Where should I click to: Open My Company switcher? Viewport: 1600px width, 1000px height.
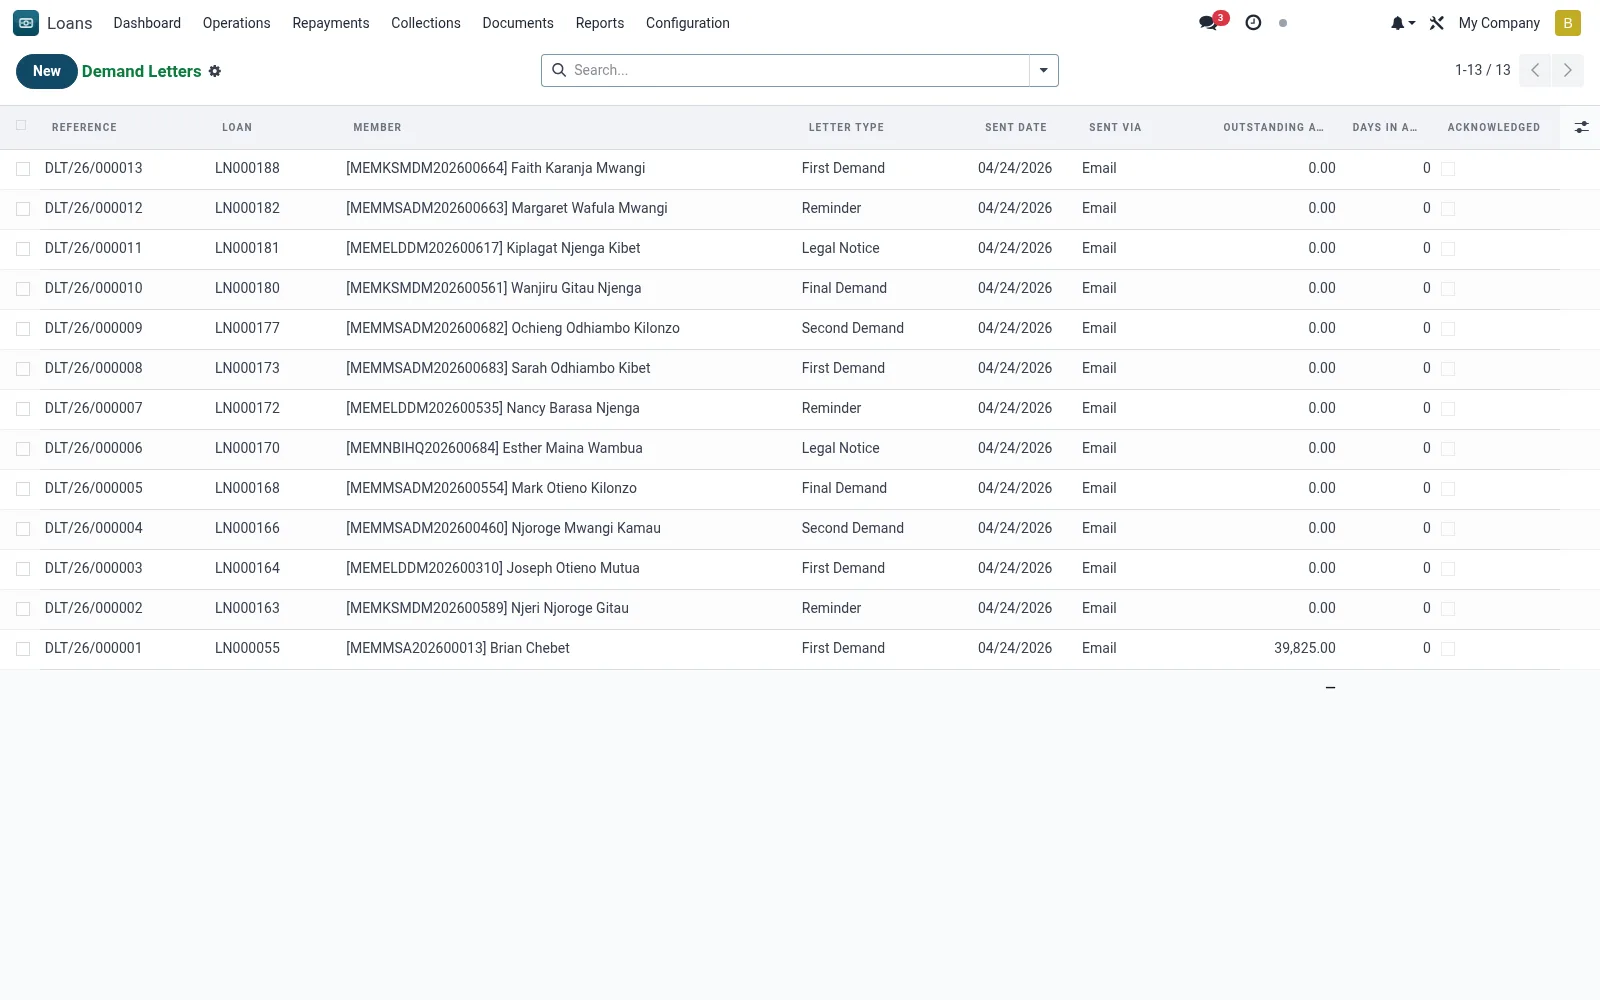pos(1499,23)
